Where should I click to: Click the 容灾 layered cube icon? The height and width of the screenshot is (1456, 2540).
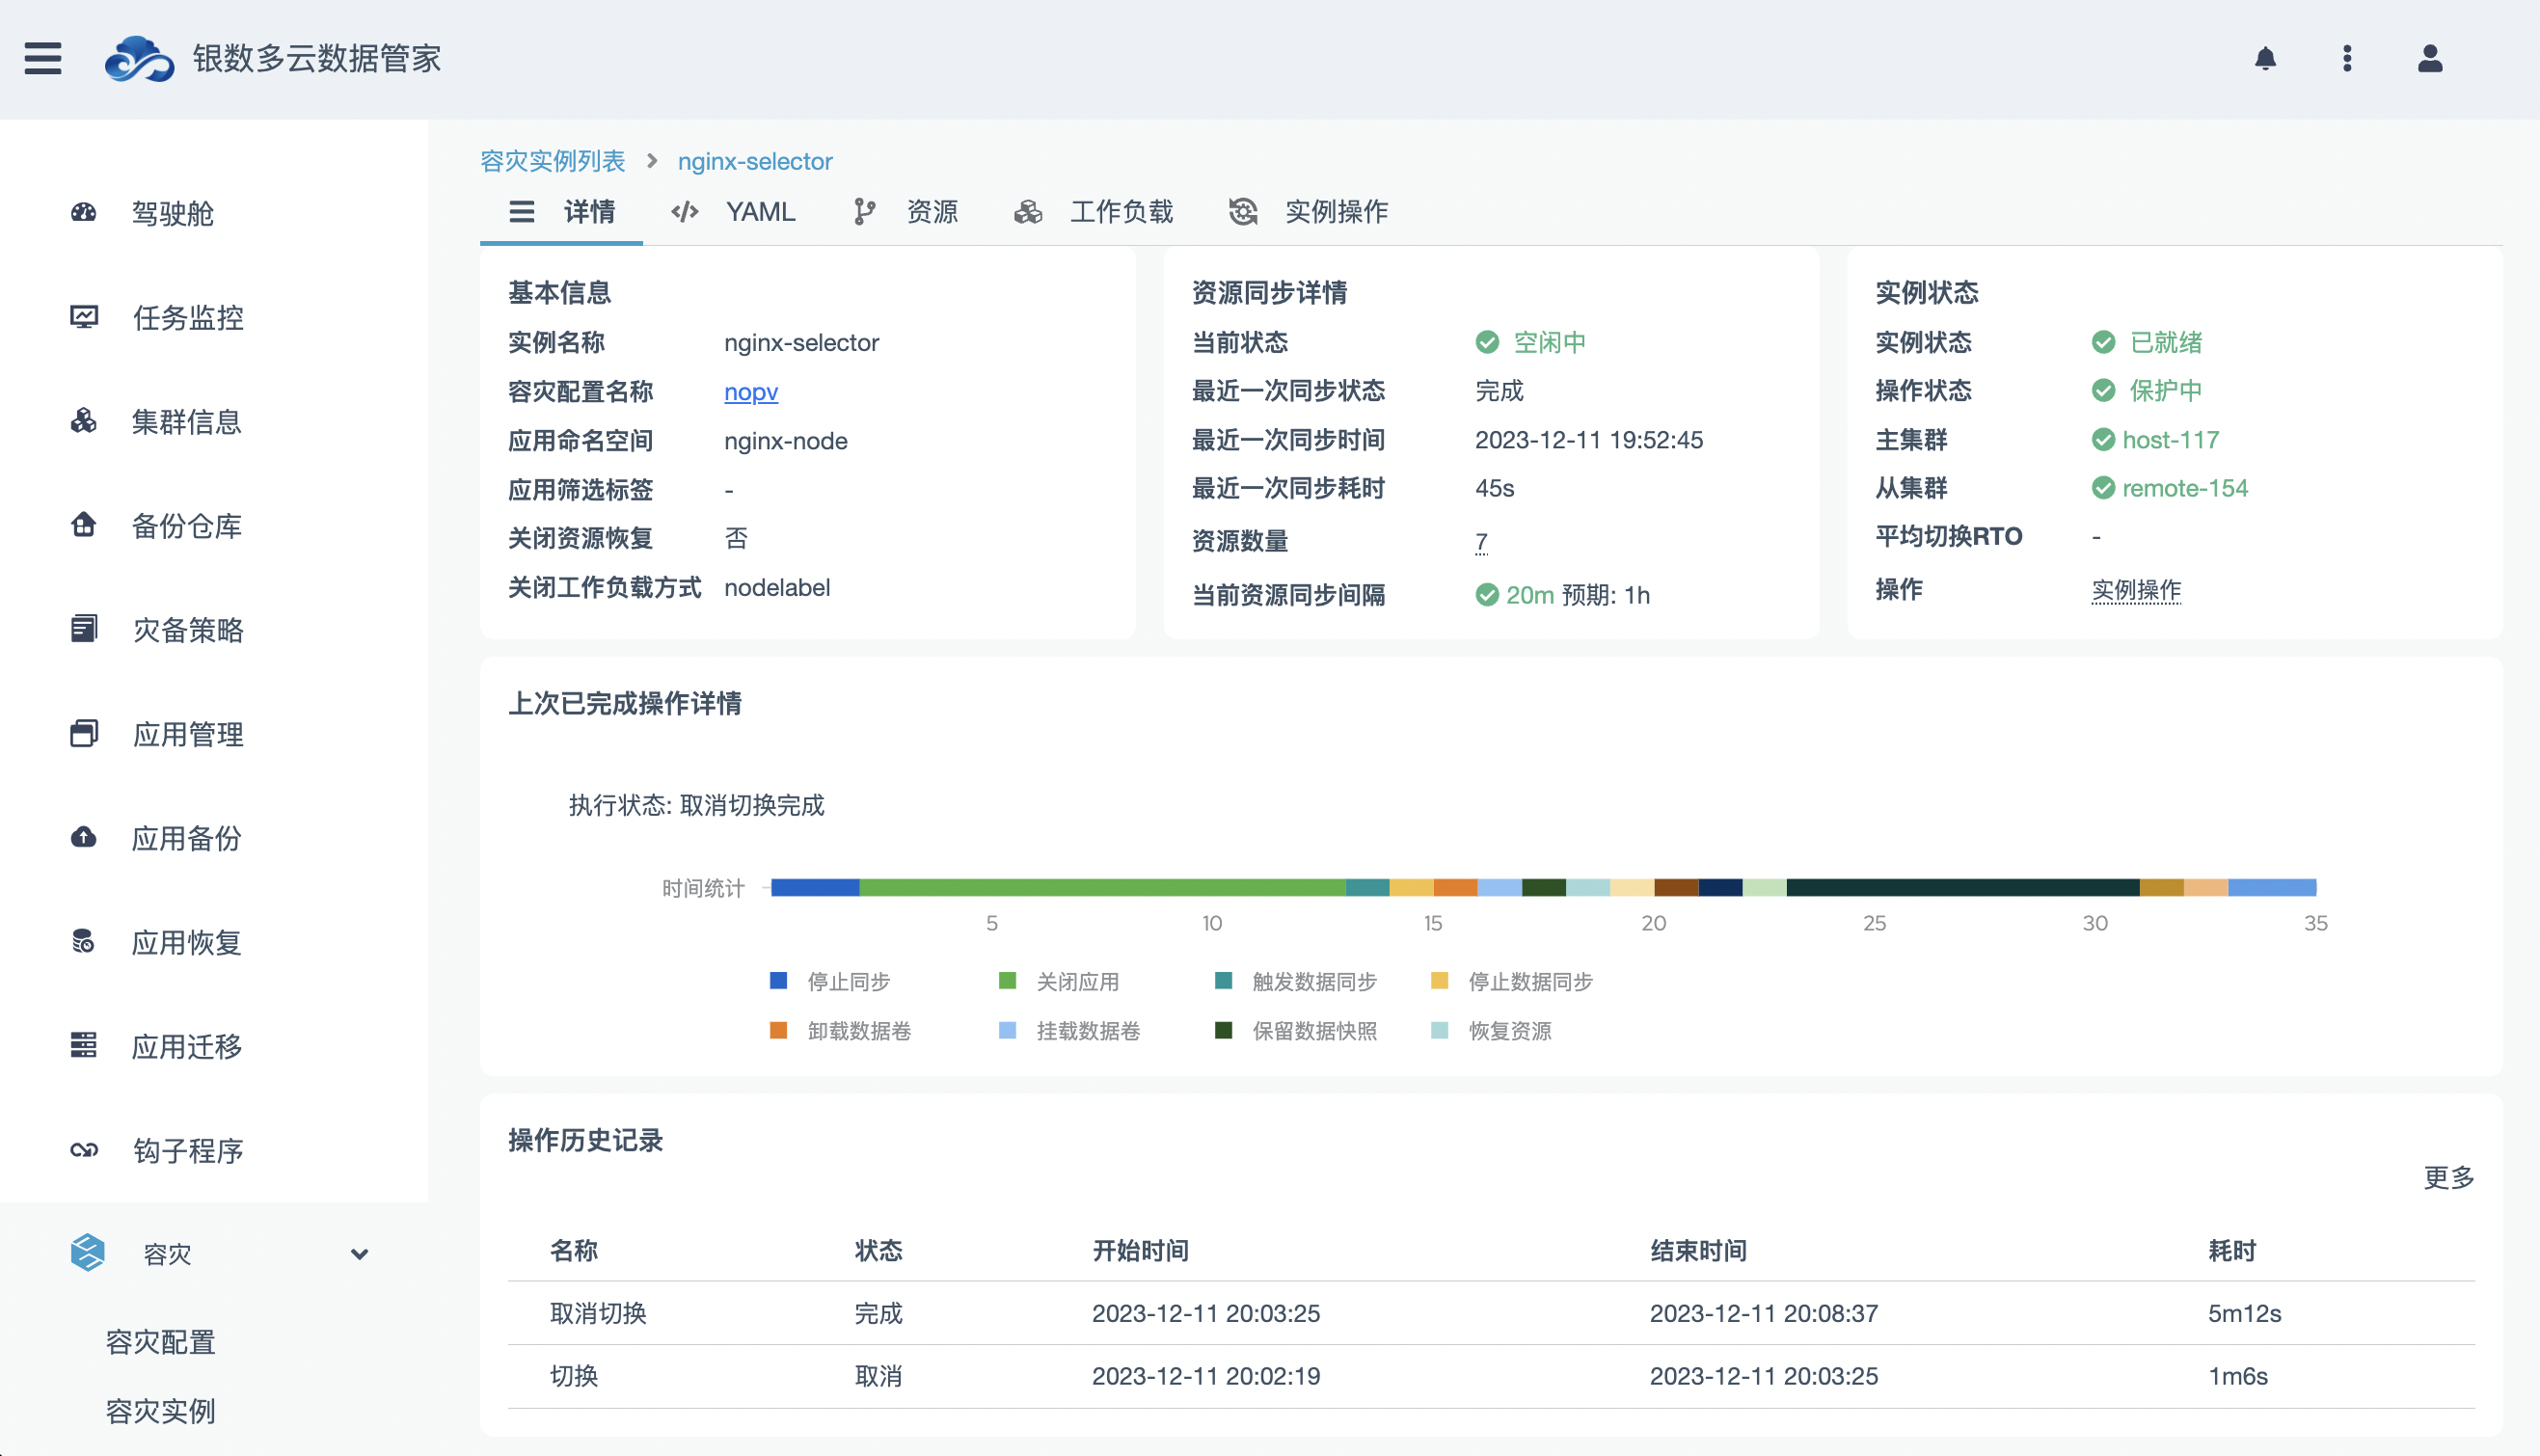[x=88, y=1252]
